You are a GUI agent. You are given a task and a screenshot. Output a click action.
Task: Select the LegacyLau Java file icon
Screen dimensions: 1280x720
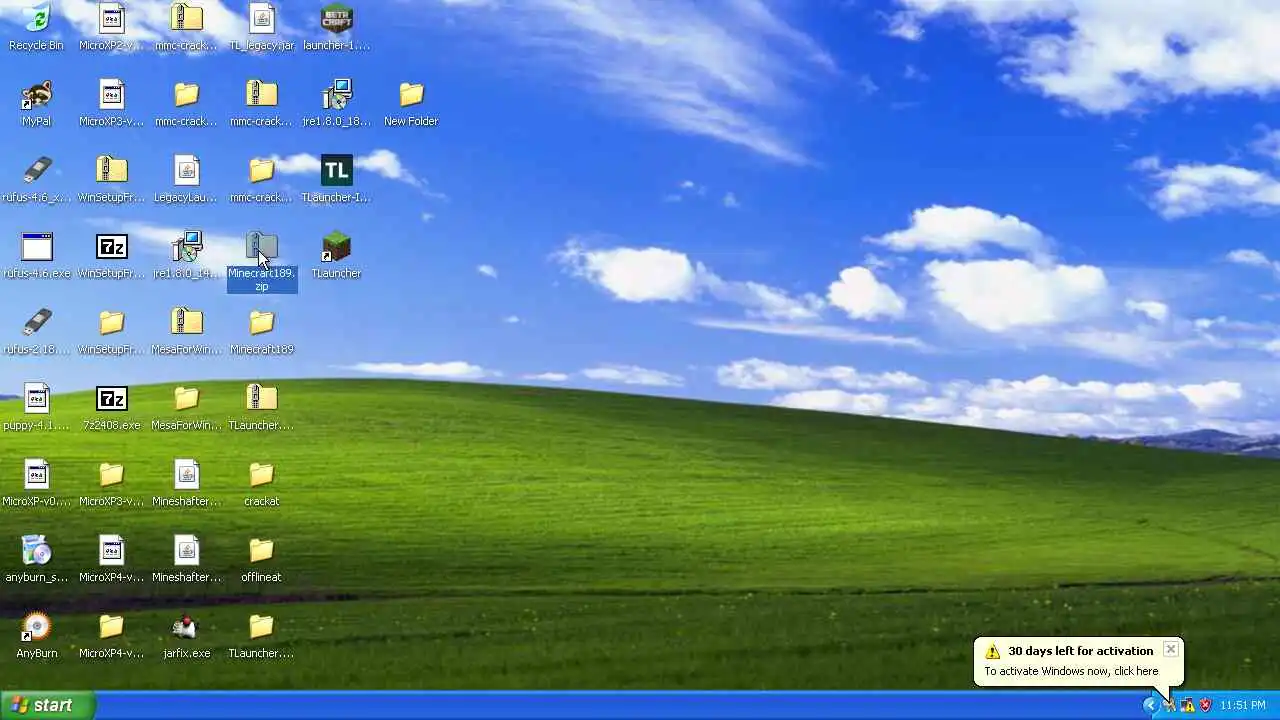tap(186, 171)
